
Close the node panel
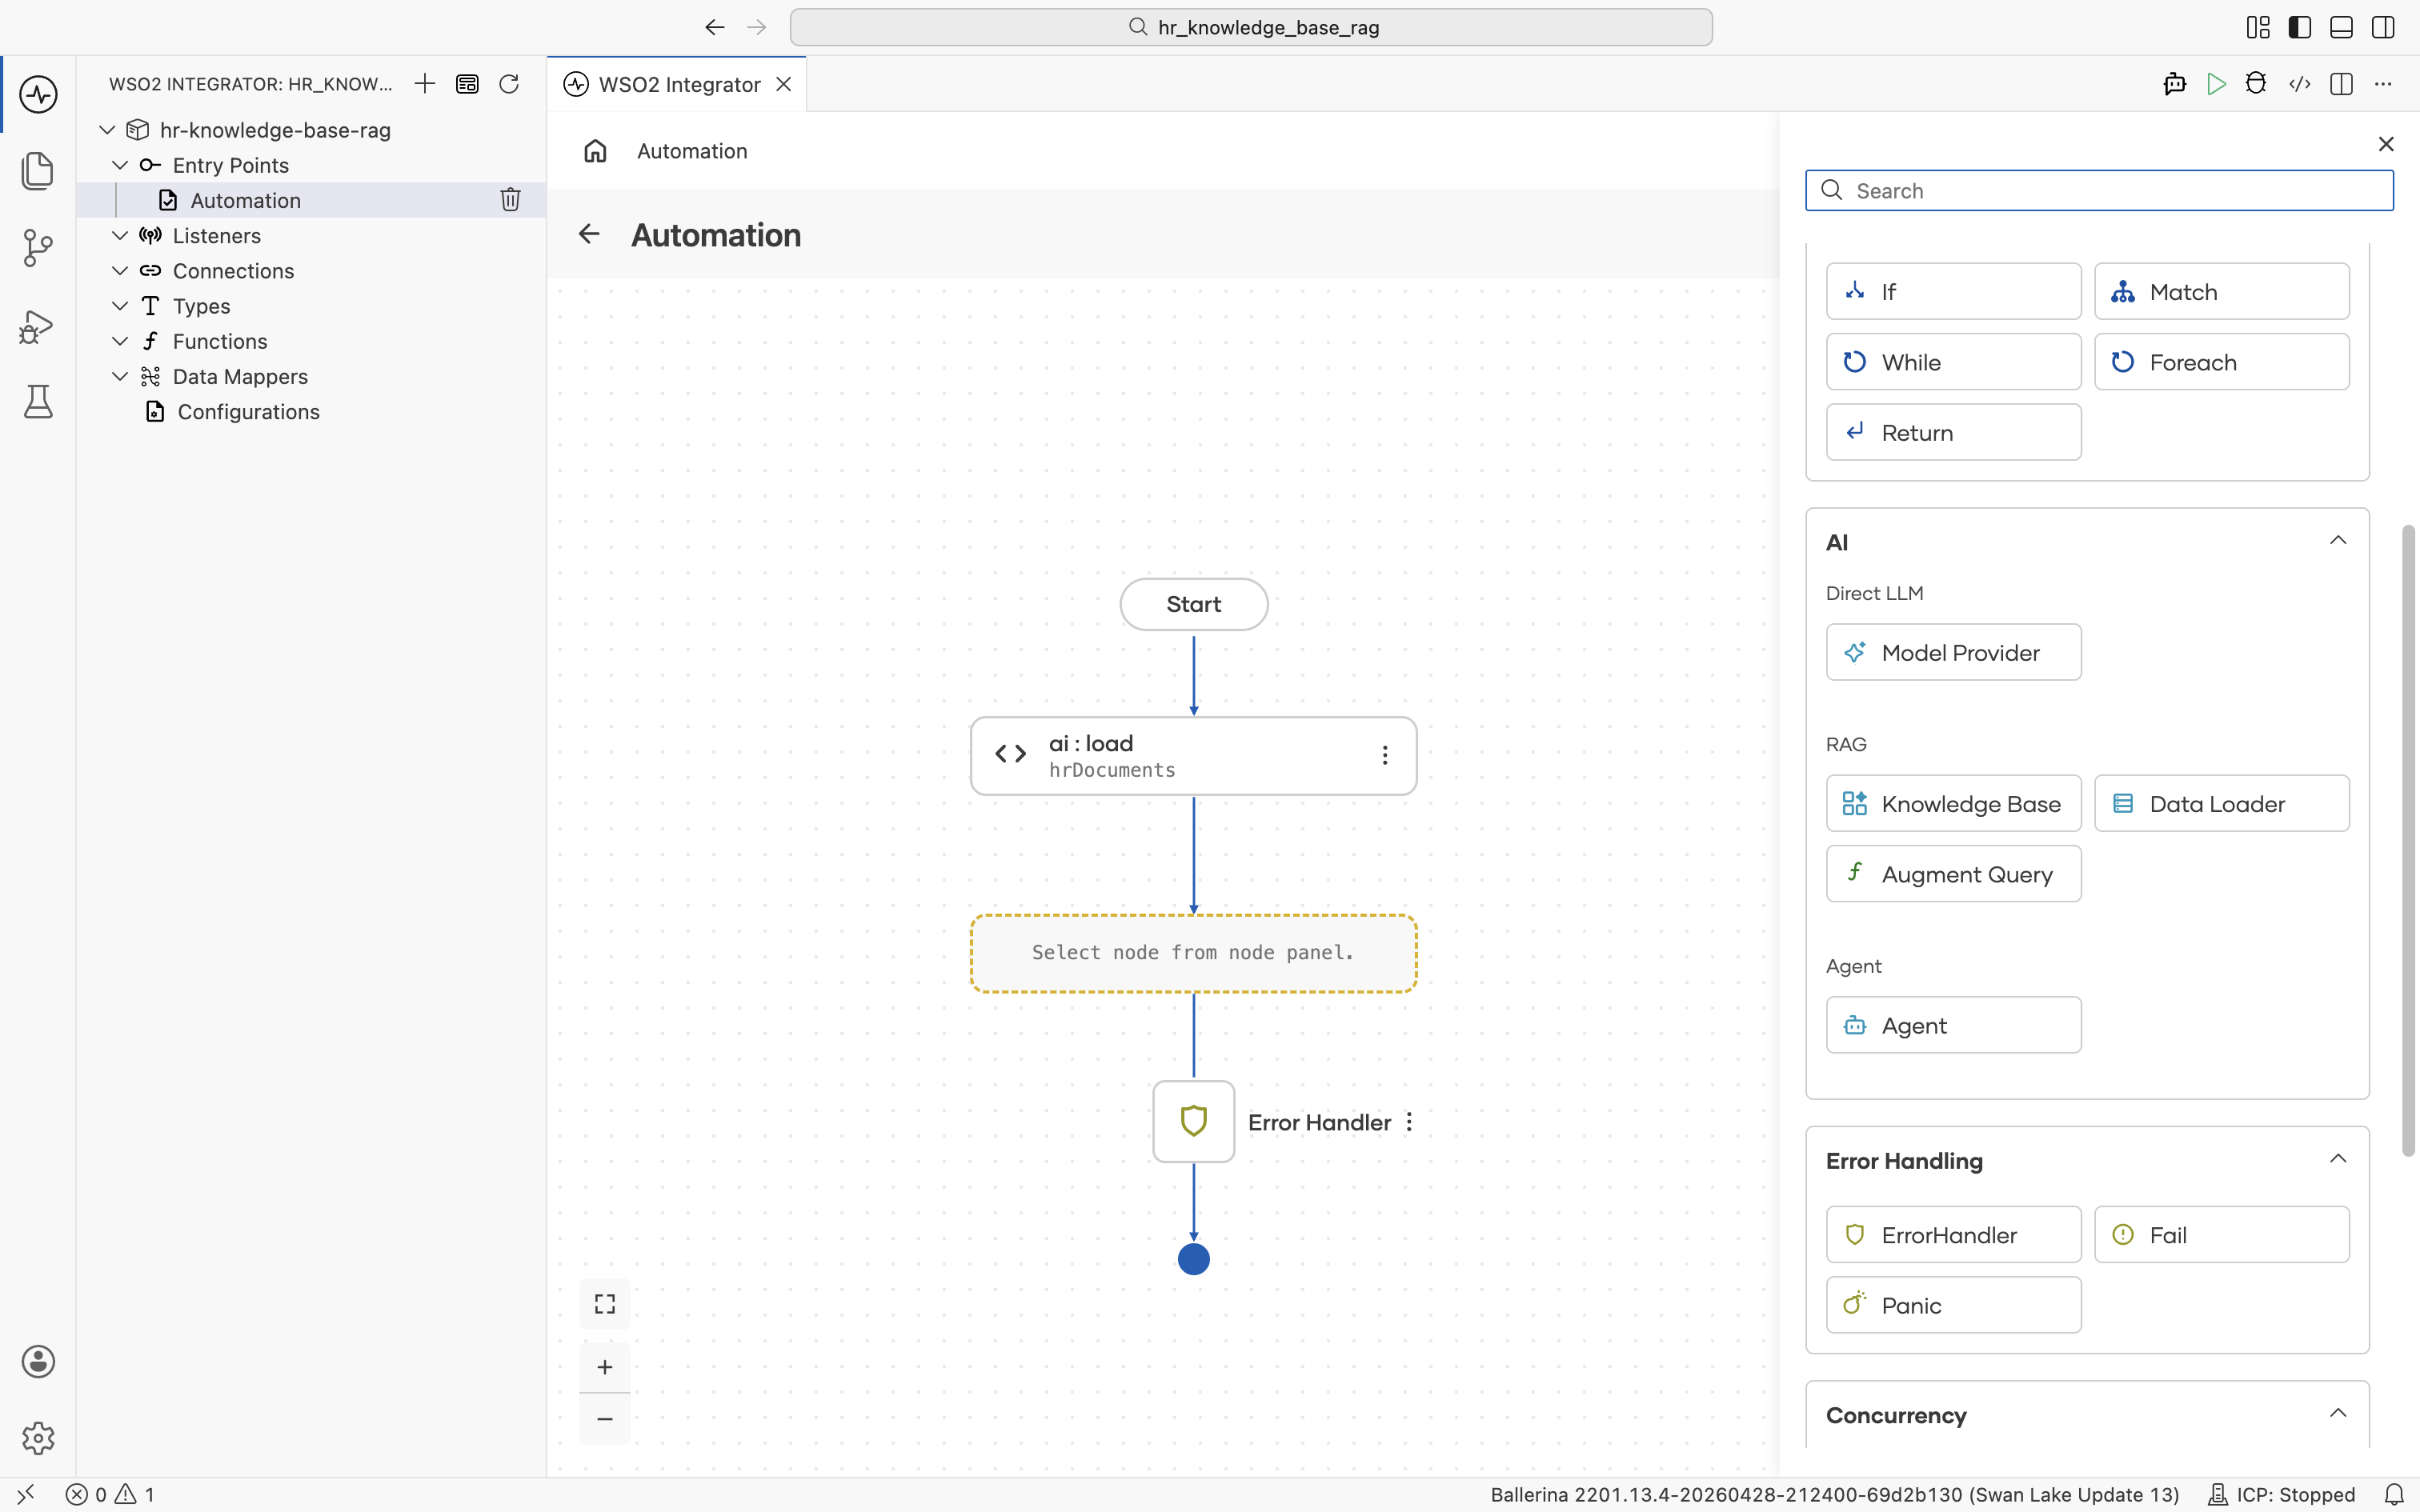click(2386, 144)
